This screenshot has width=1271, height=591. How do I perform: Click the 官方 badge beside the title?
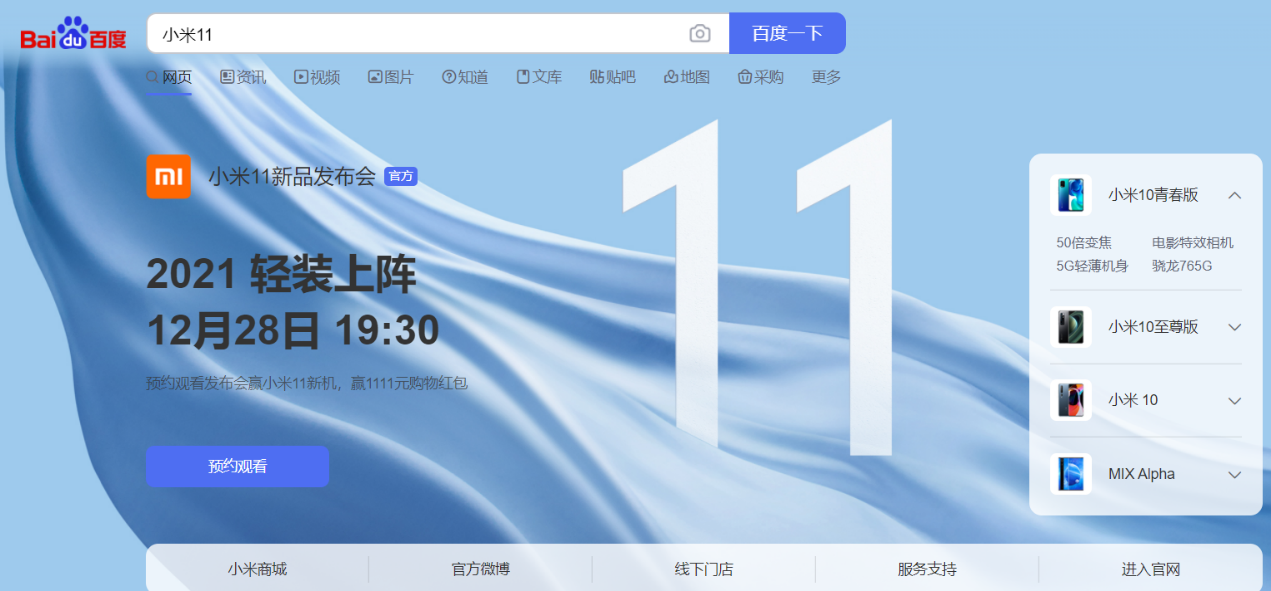point(401,176)
